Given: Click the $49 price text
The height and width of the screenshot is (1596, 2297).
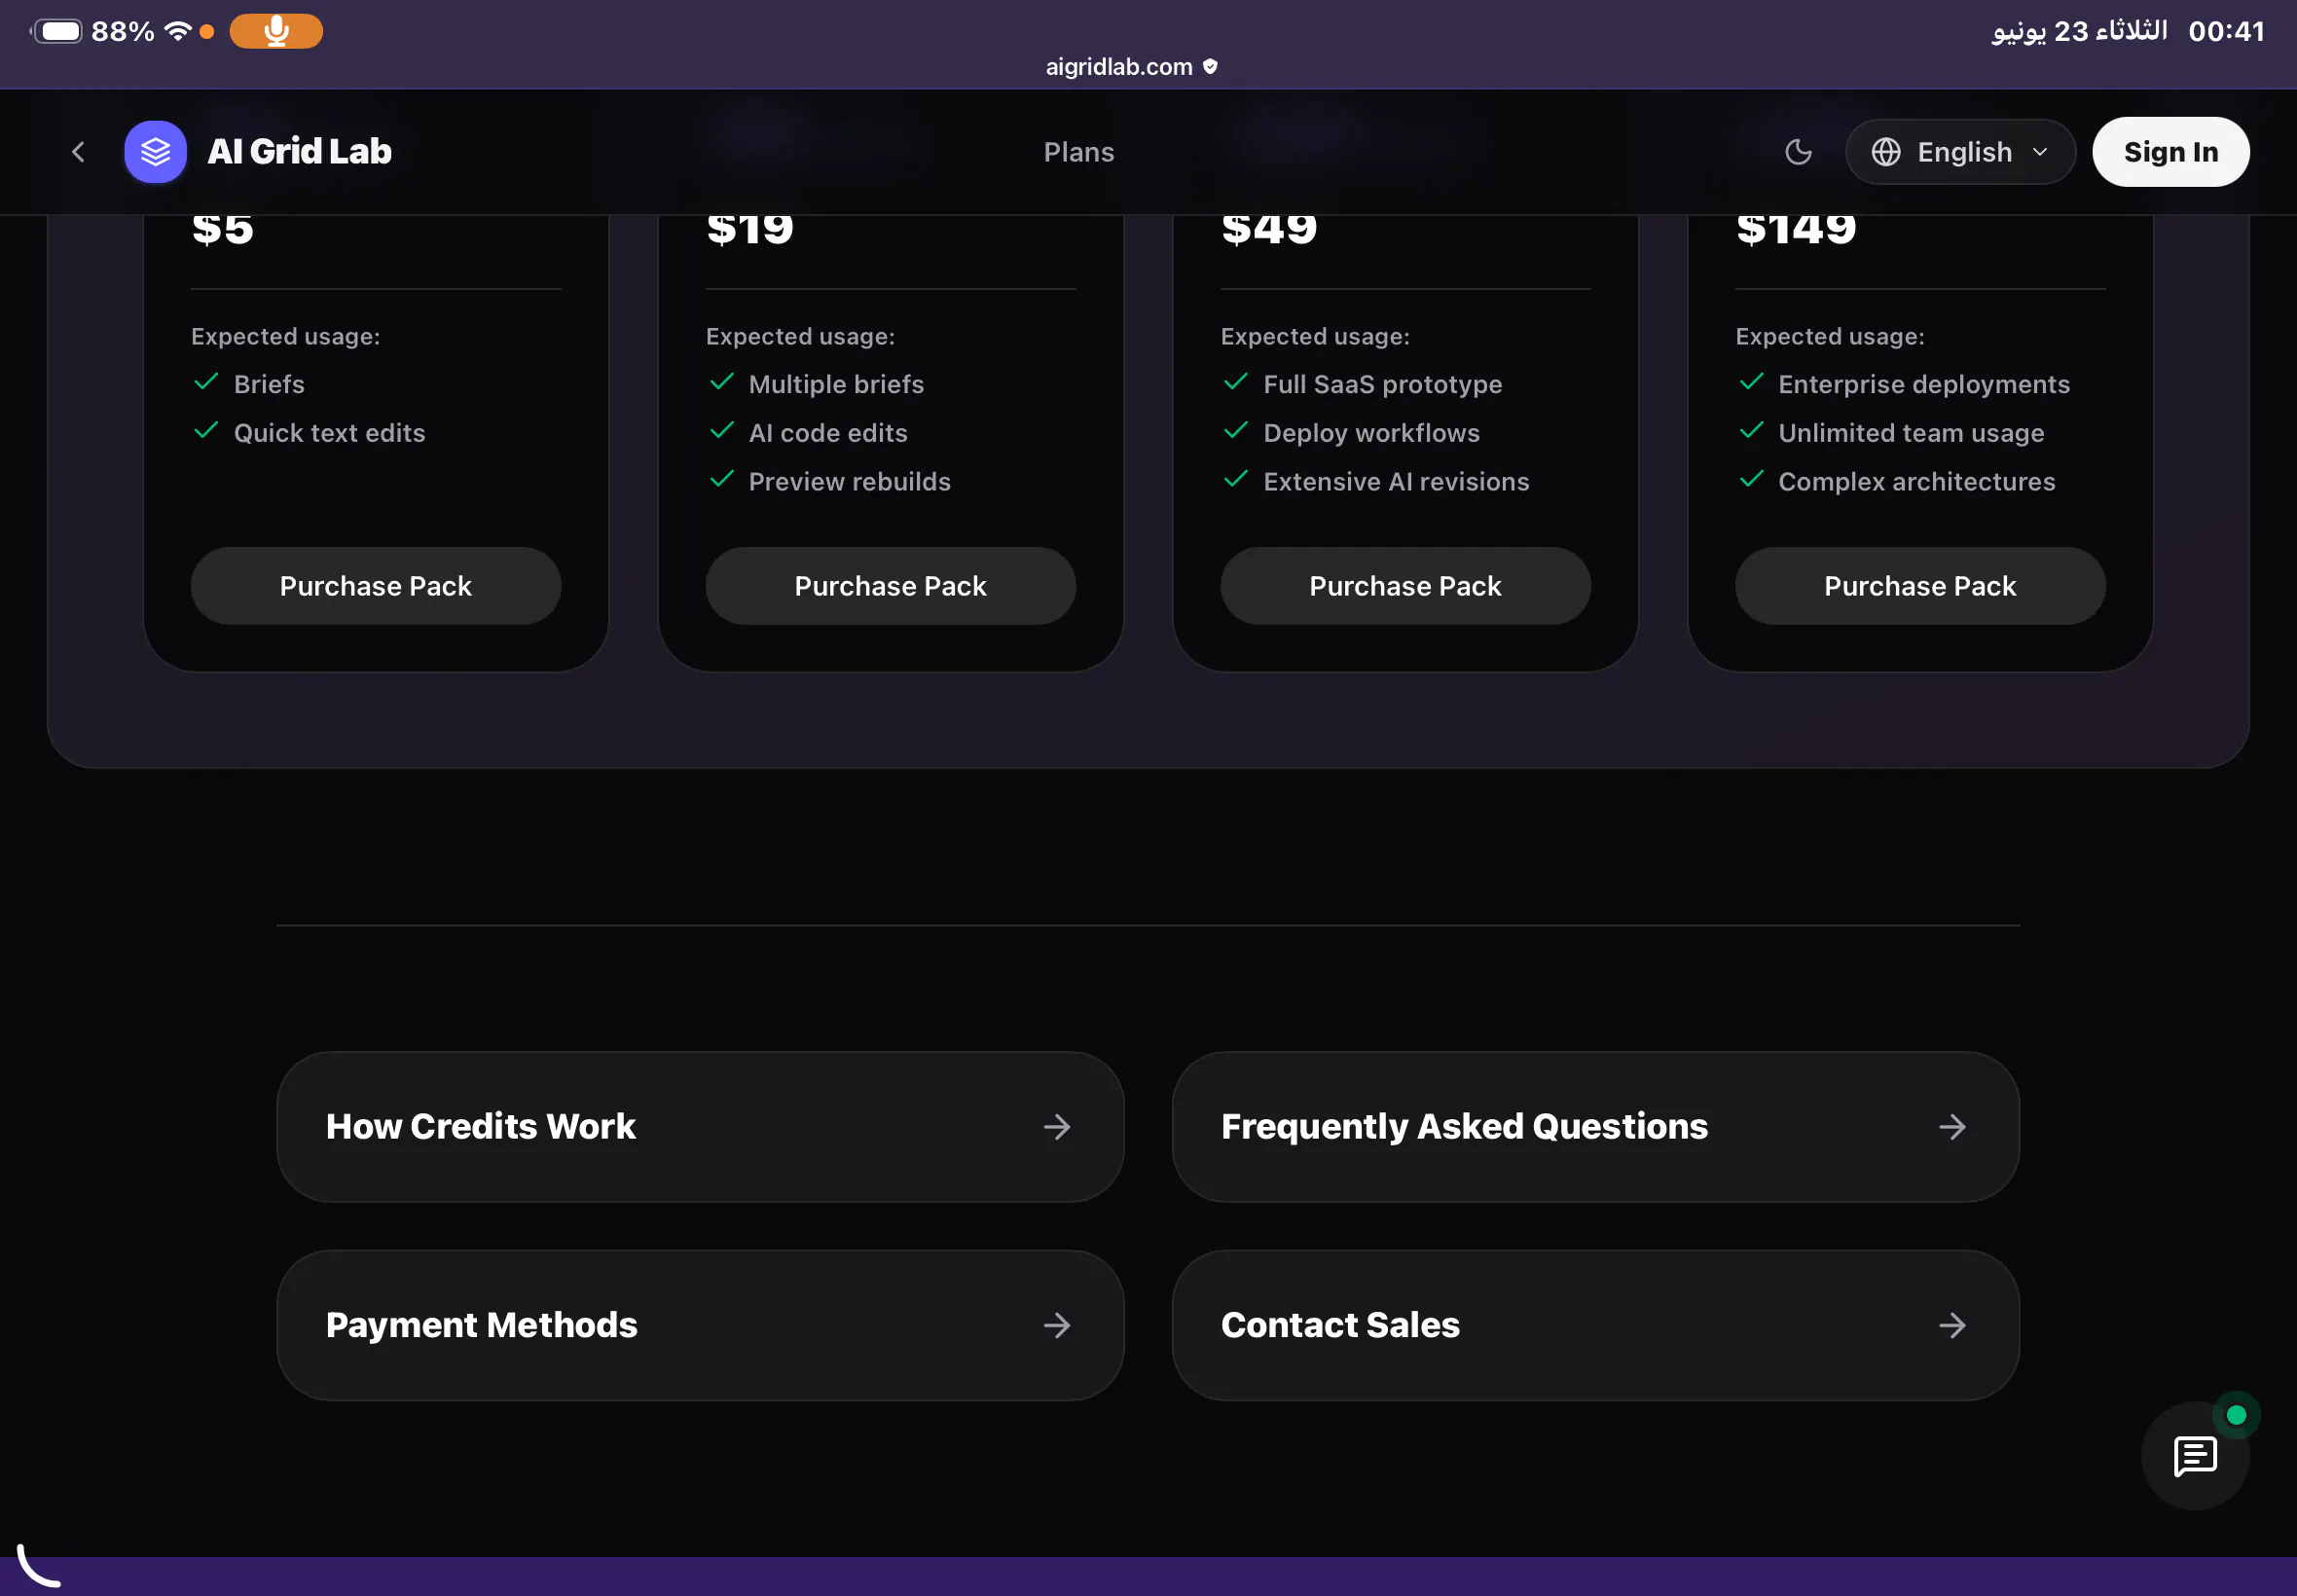Looking at the screenshot, I should (1269, 230).
